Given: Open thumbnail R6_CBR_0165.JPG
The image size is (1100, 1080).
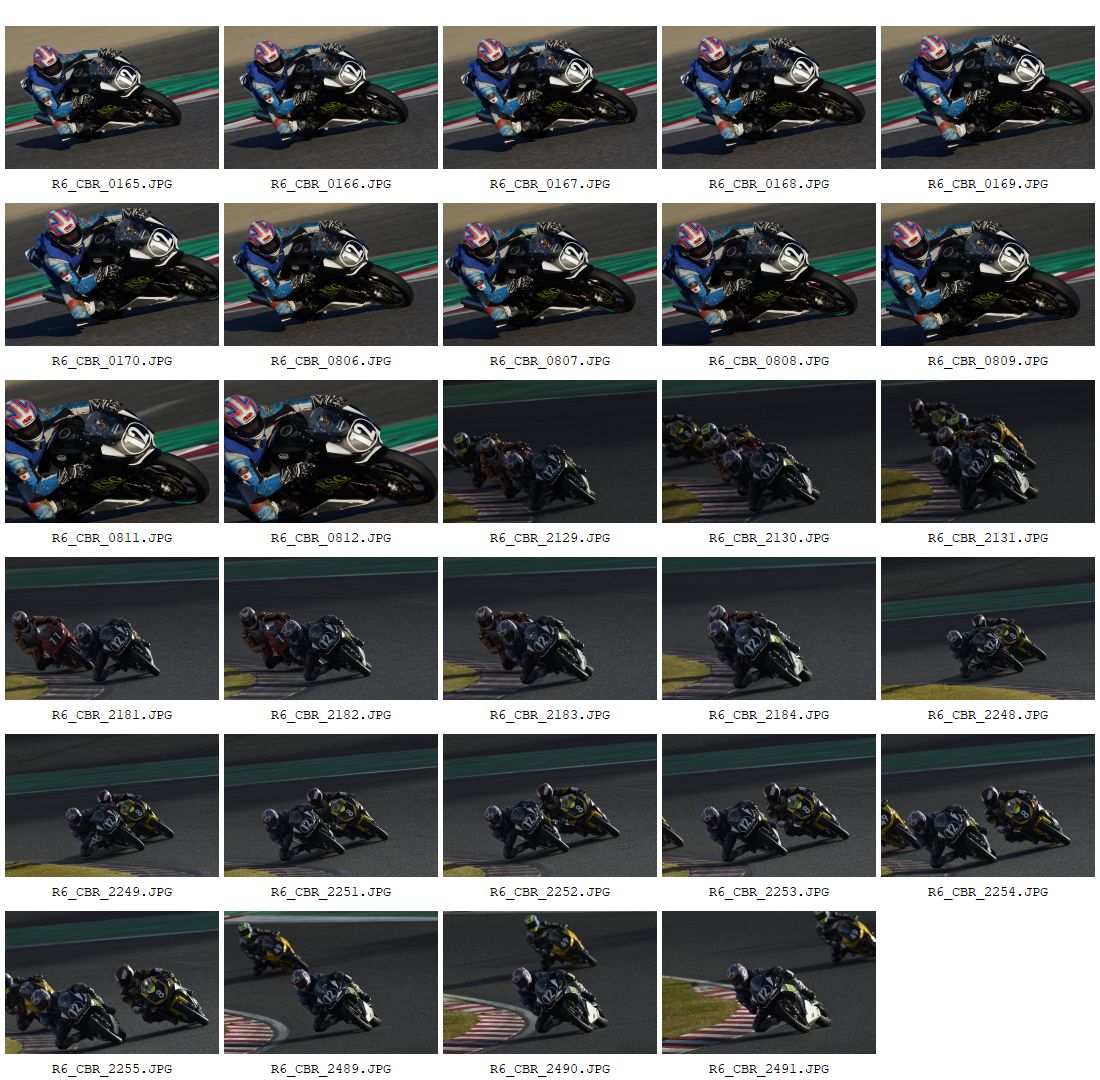Looking at the screenshot, I should pos(112,98).
